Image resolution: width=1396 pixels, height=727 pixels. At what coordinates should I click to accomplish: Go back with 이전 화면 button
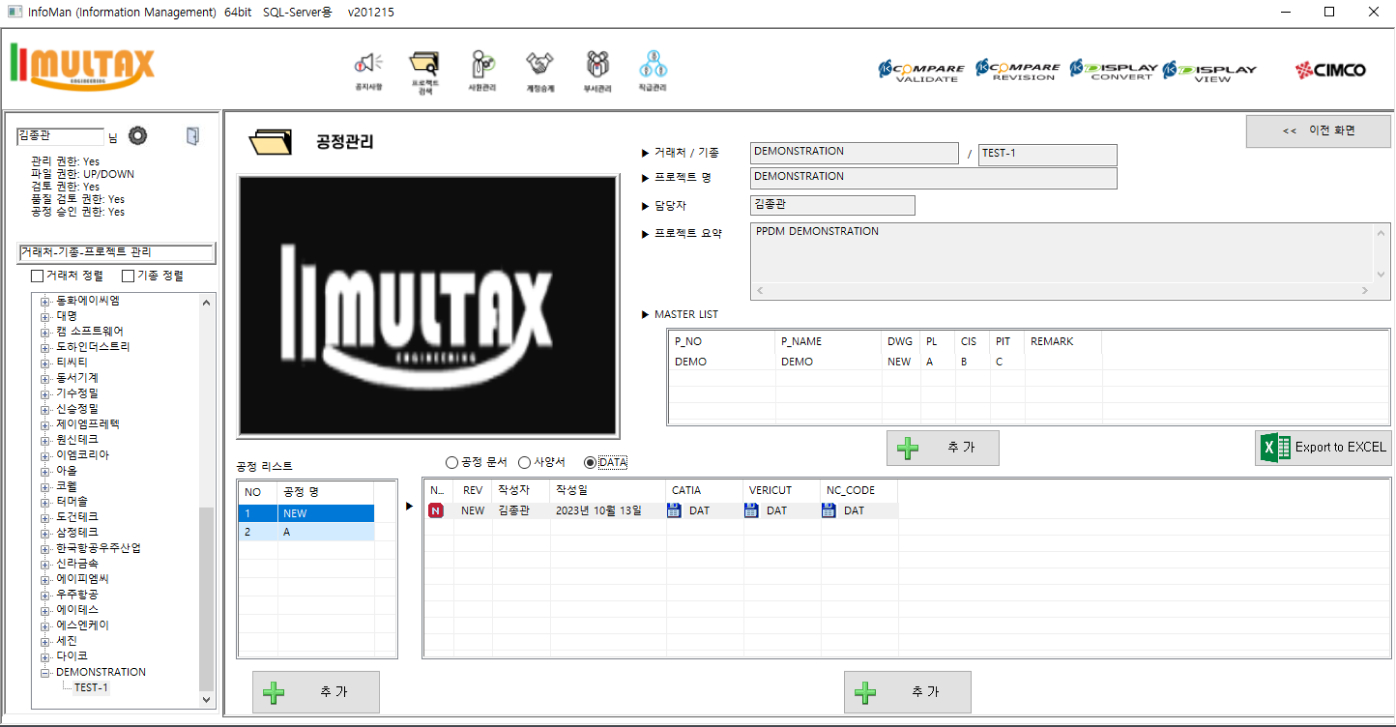(1318, 131)
